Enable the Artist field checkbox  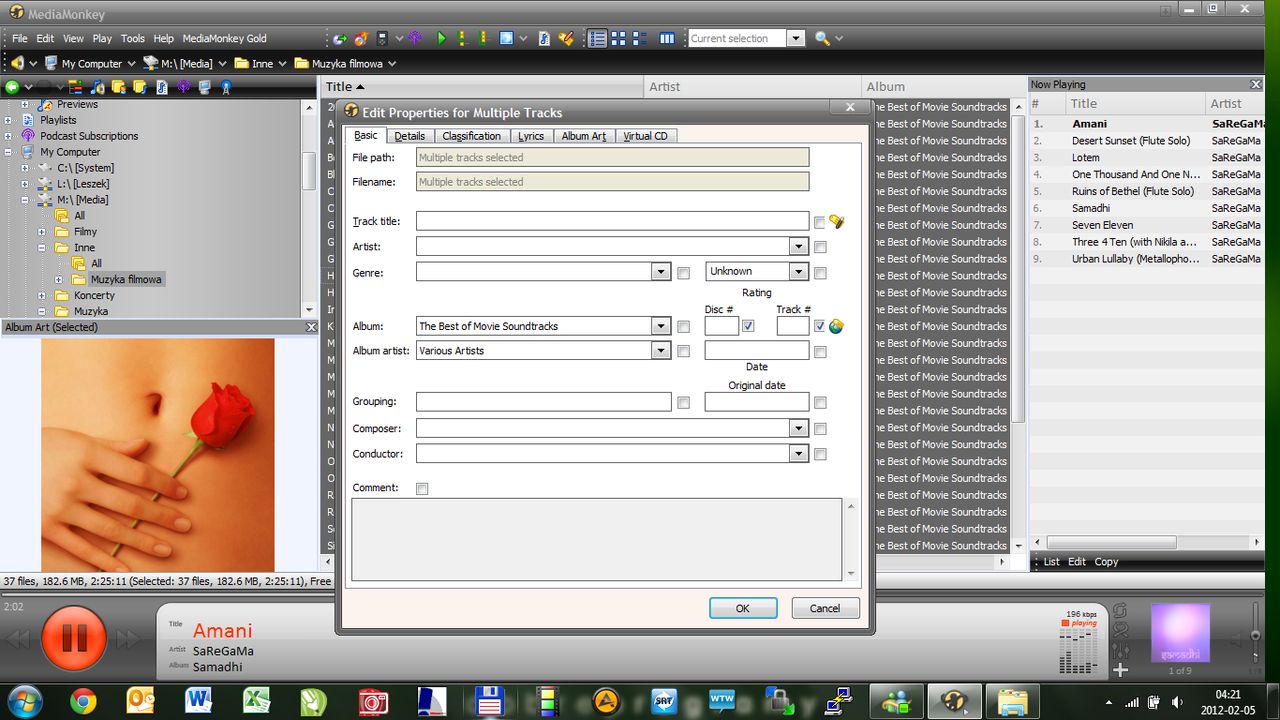click(x=820, y=247)
